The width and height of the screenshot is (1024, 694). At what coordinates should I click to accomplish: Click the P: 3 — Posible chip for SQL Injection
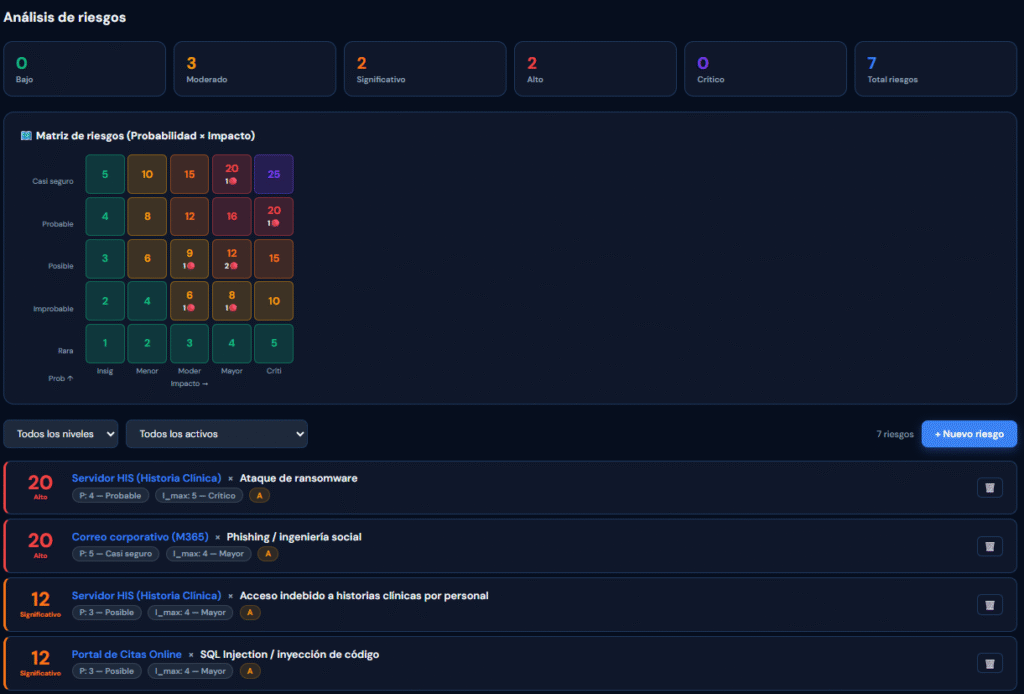[106, 671]
